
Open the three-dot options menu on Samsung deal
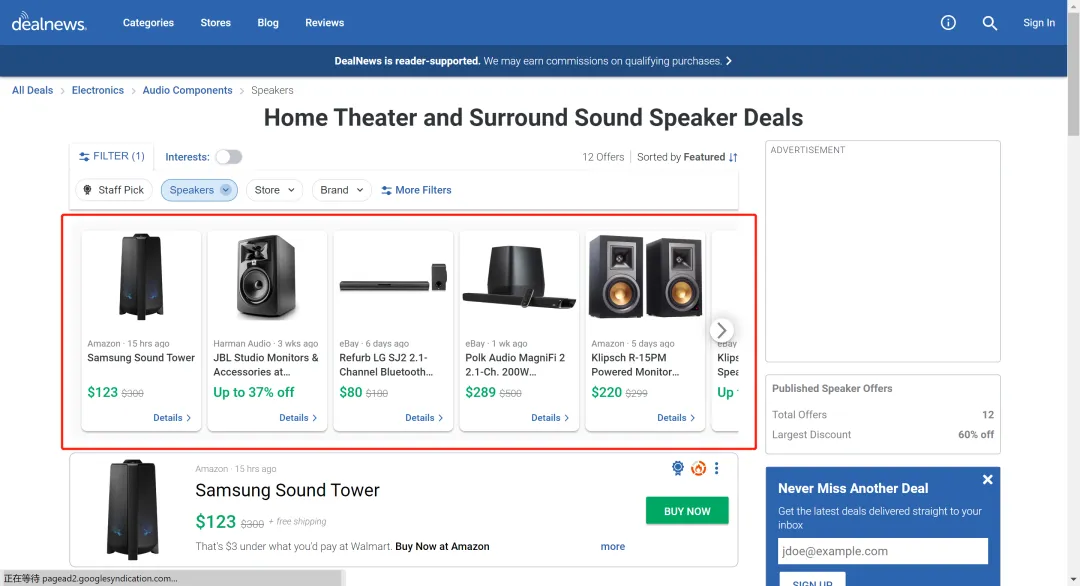(716, 468)
